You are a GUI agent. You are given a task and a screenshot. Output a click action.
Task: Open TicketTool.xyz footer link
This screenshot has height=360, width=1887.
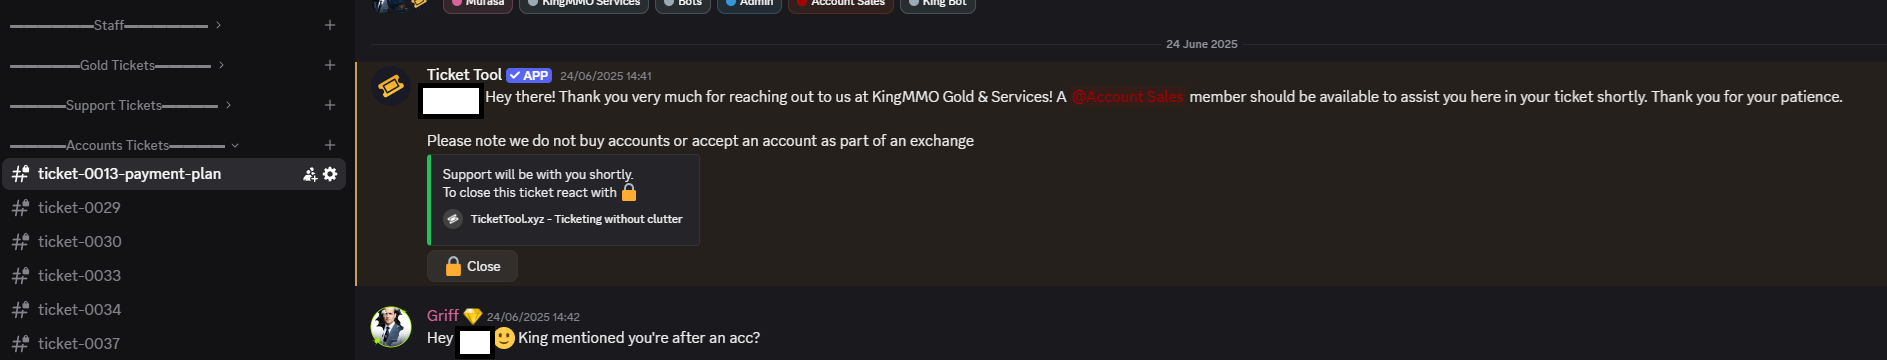pos(576,219)
